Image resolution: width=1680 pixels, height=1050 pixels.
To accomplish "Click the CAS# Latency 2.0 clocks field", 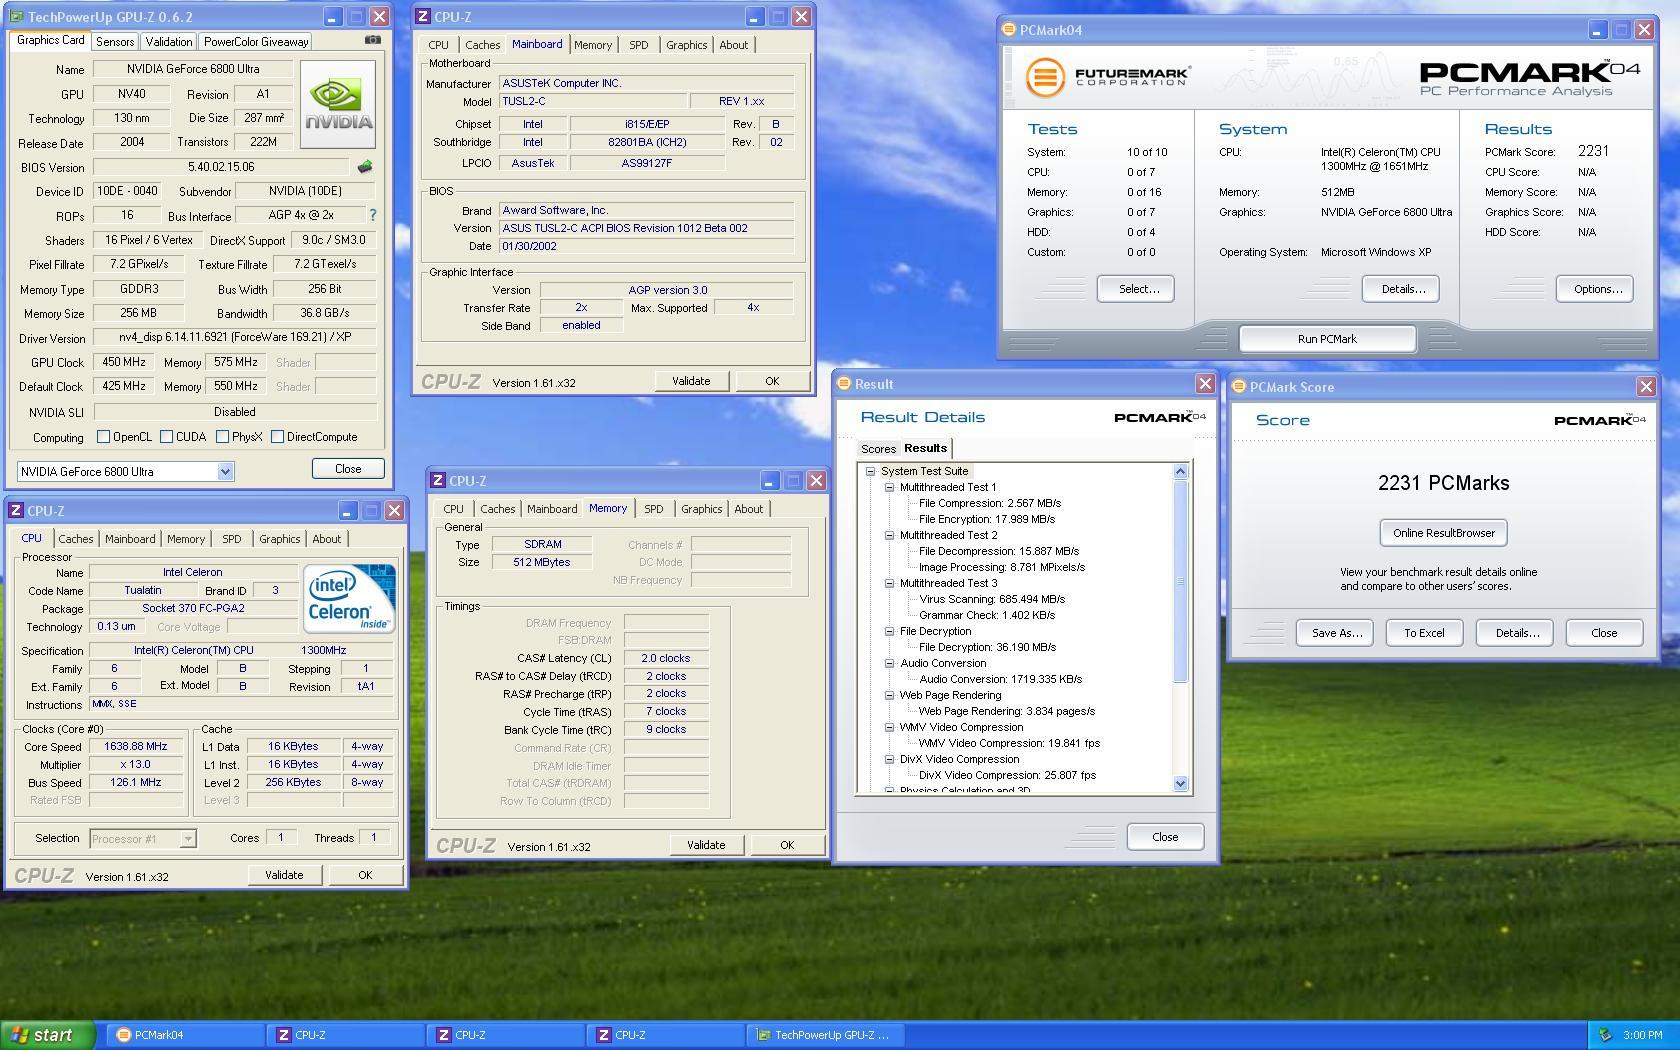I will tap(666, 658).
